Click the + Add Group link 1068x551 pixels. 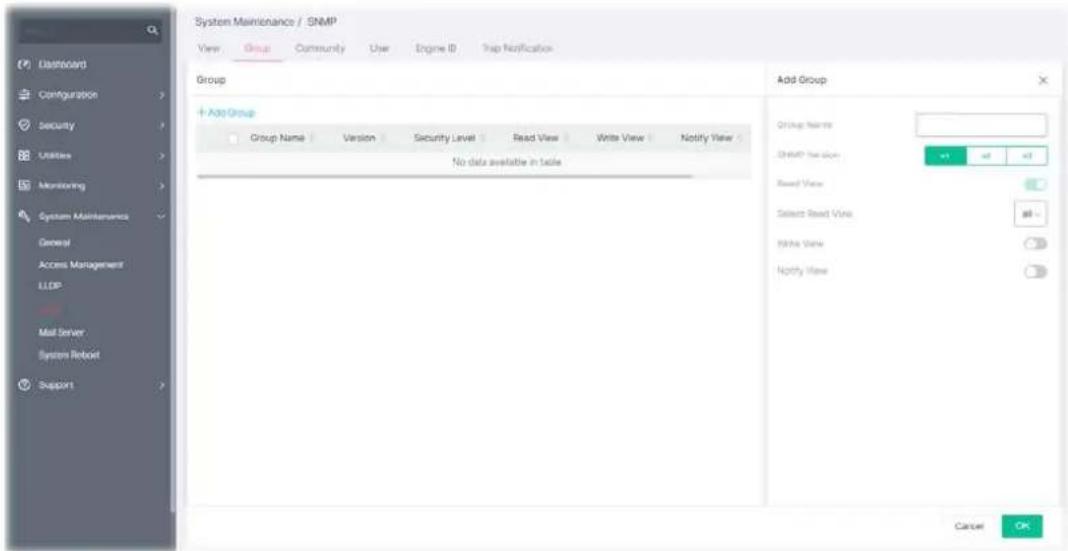pyautogui.click(x=226, y=112)
